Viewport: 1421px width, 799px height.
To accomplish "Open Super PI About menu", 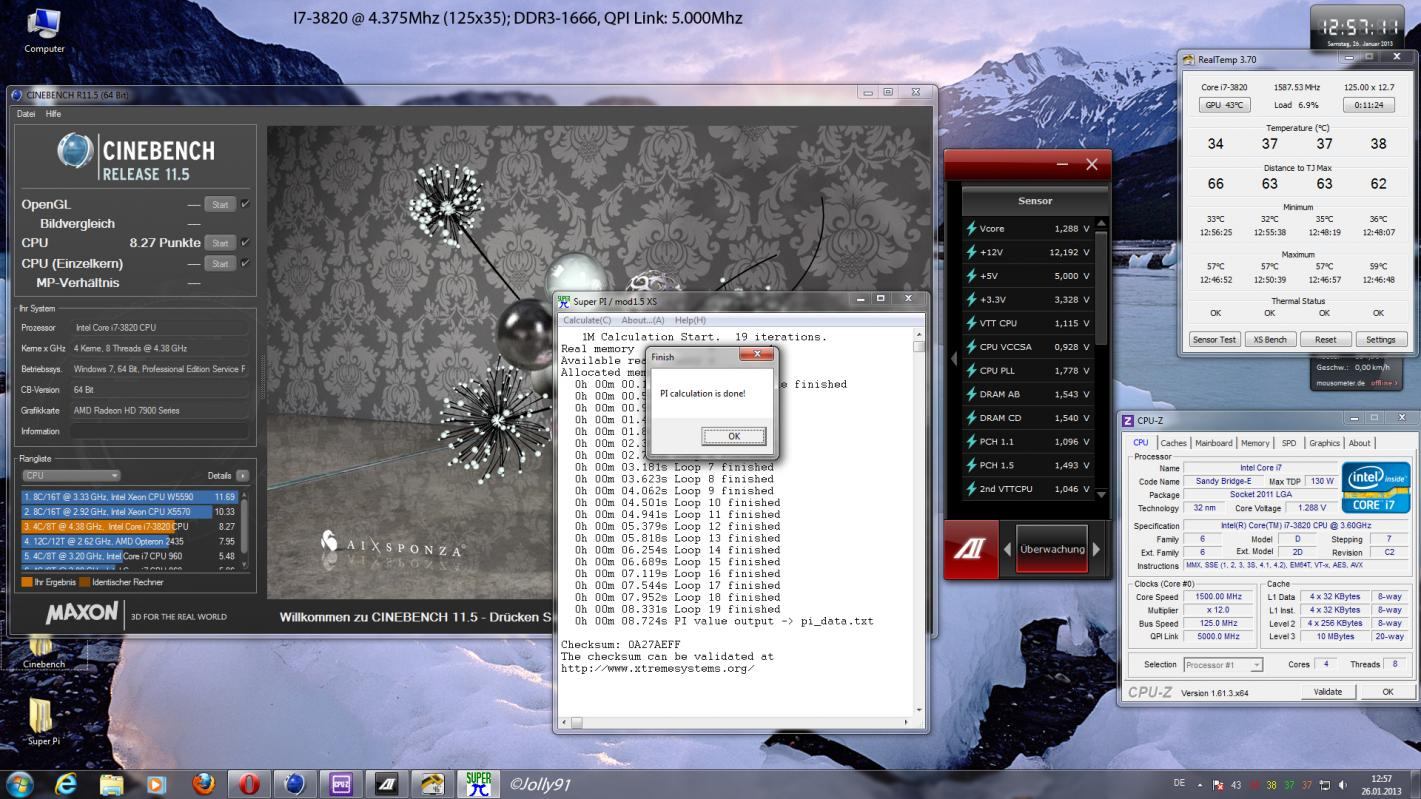I will (643, 320).
